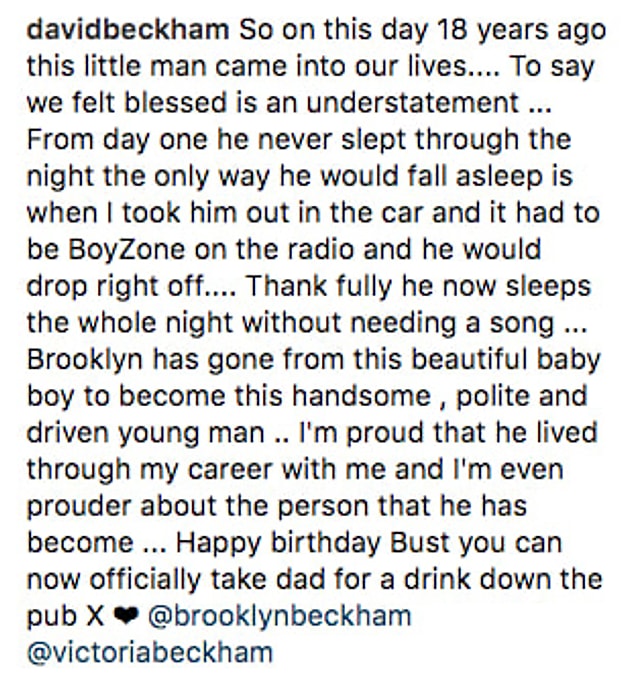Screen dimensions: 635x674
Task: Click the word pub in last lines
Action: (53, 618)
